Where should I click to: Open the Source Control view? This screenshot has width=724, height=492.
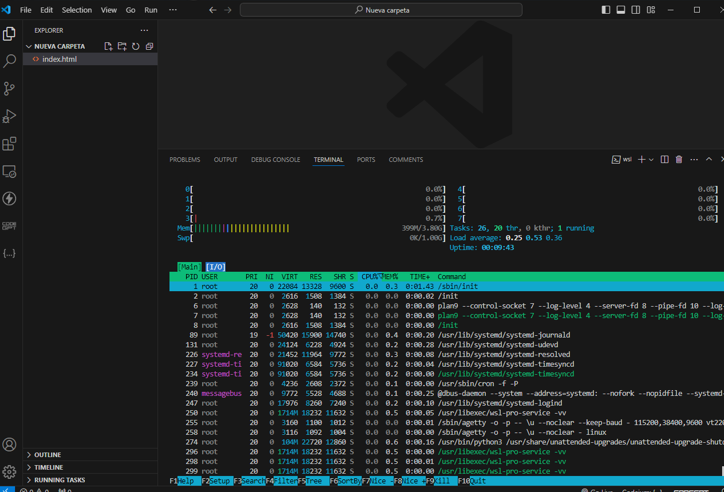(10, 89)
